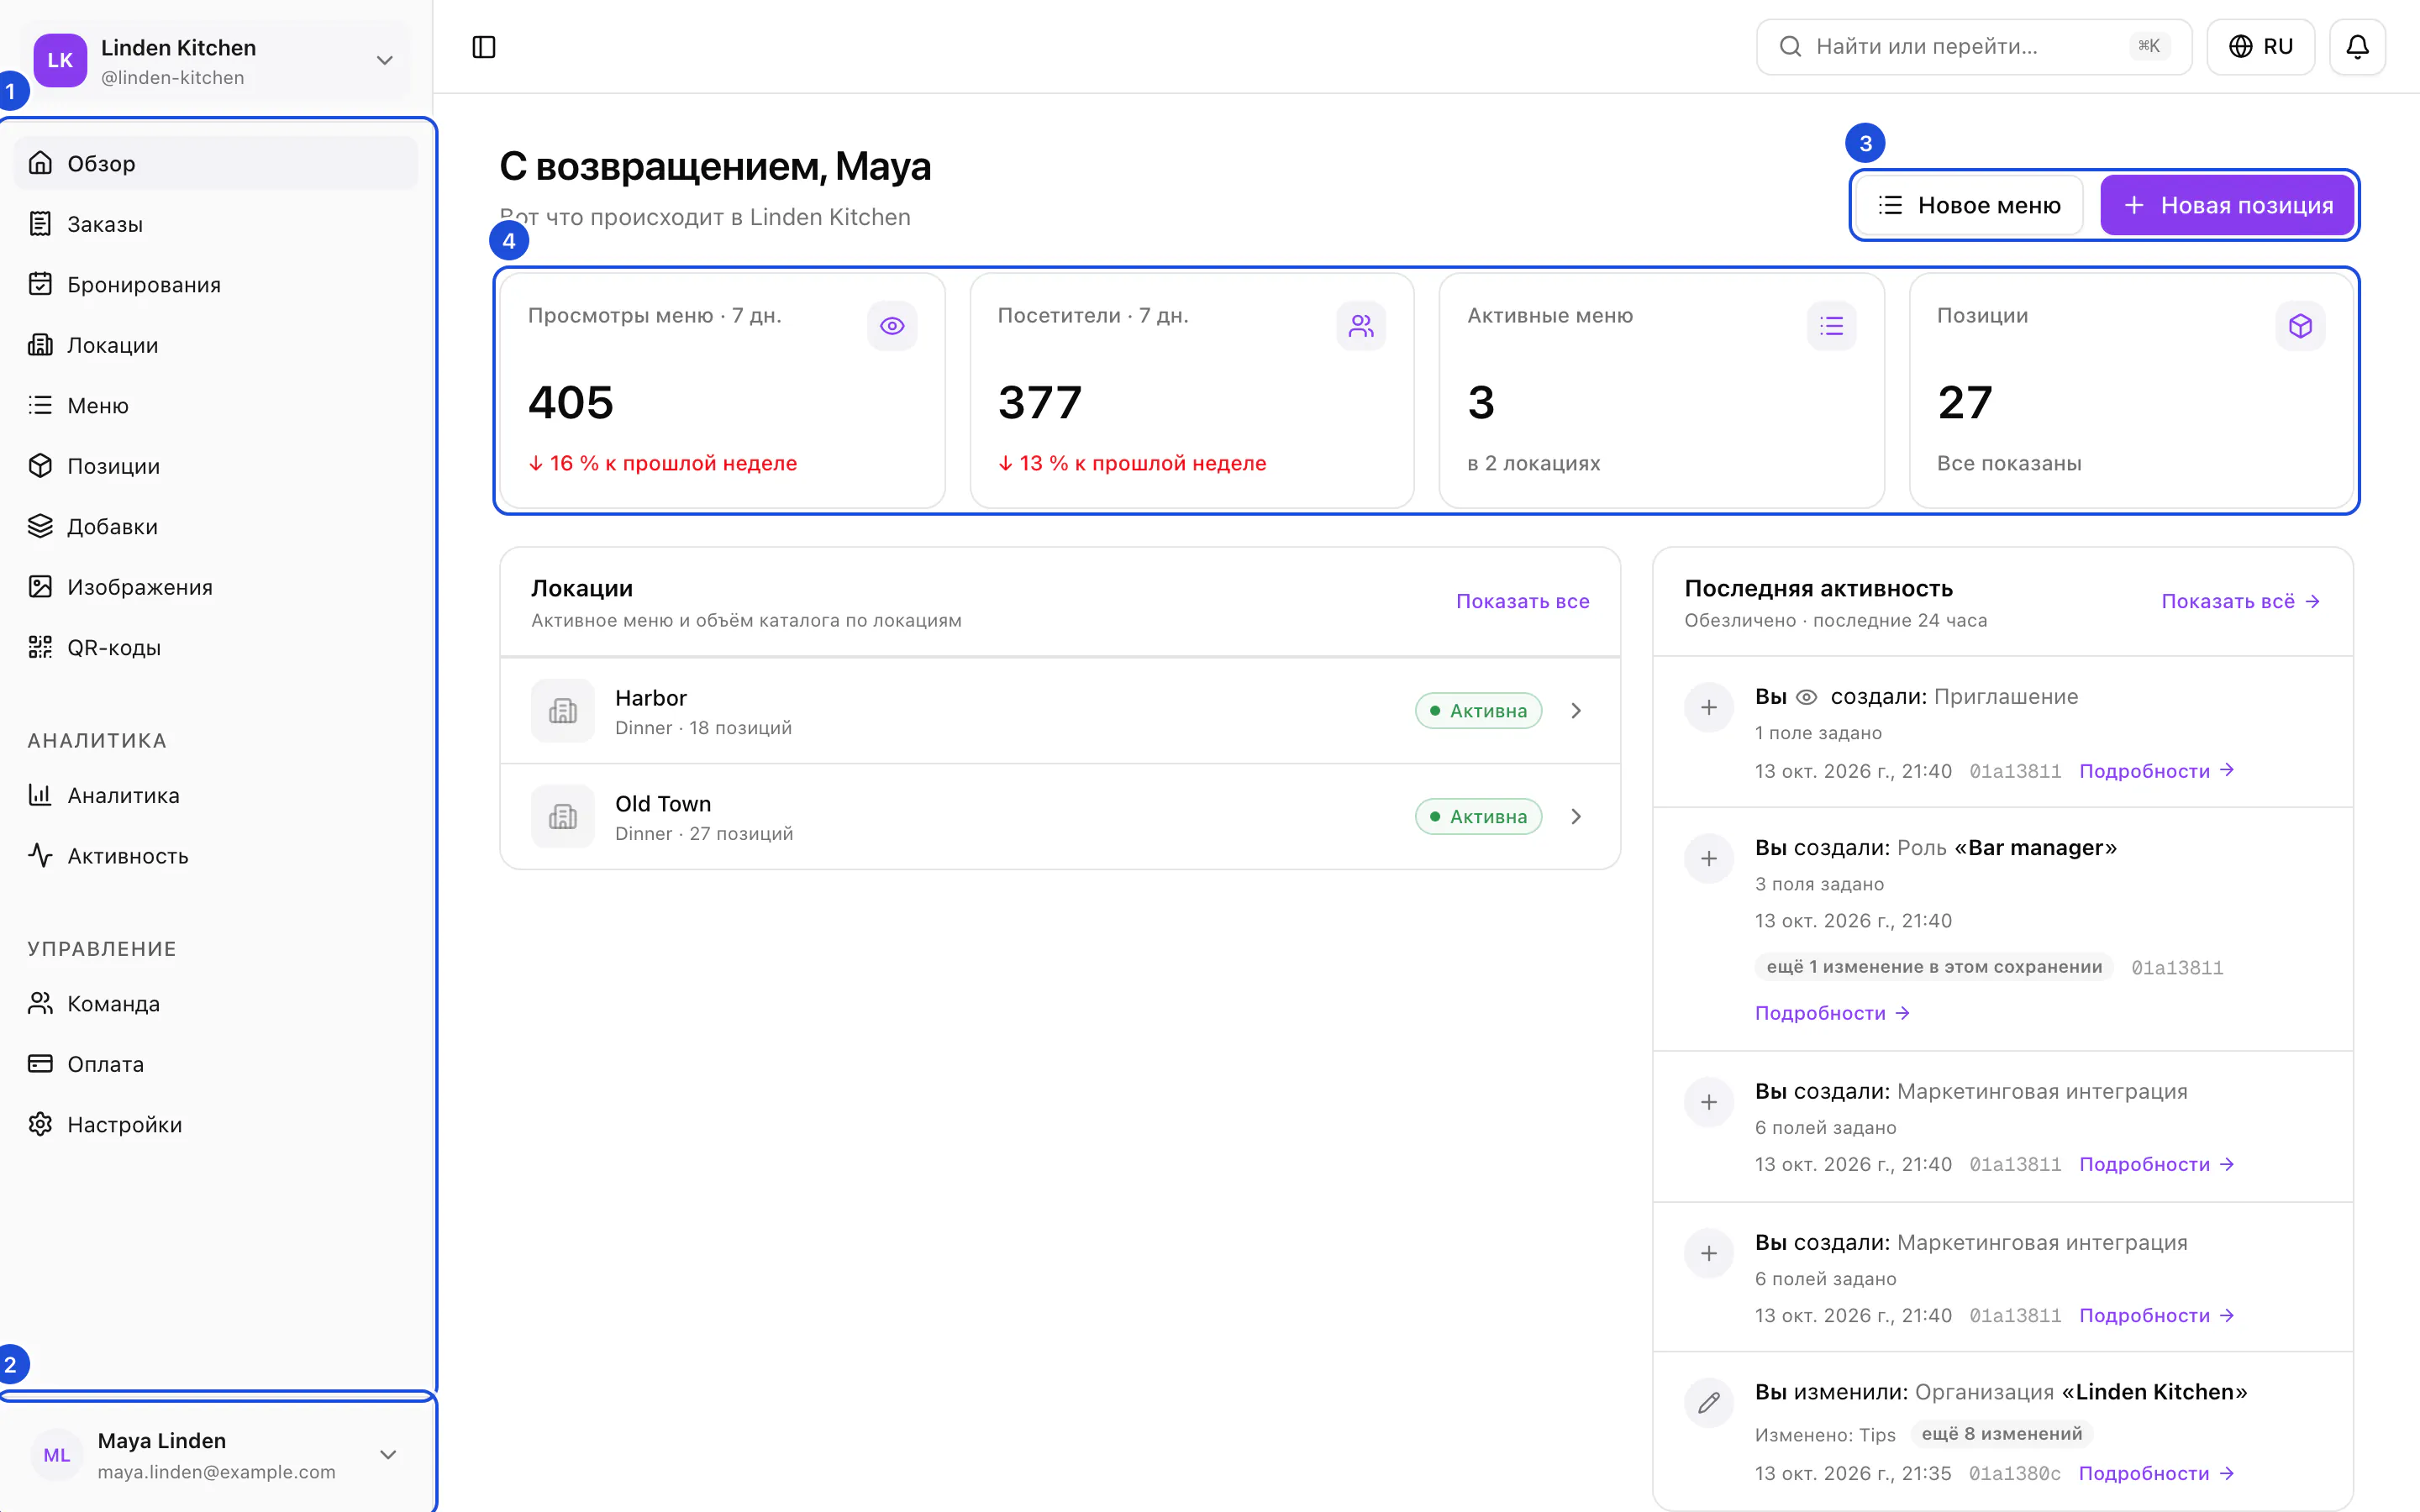The width and height of the screenshot is (2420, 1512).
Task: Click the Новое меню button
Action: pos(1969,205)
